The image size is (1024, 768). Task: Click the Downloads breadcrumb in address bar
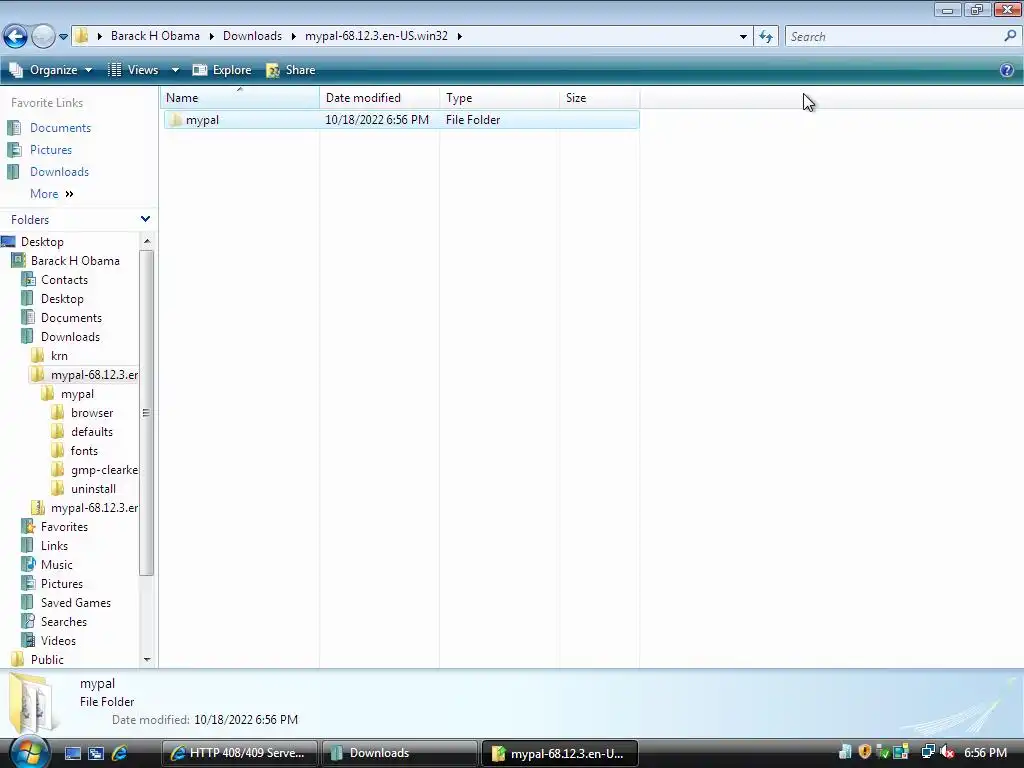(252, 36)
